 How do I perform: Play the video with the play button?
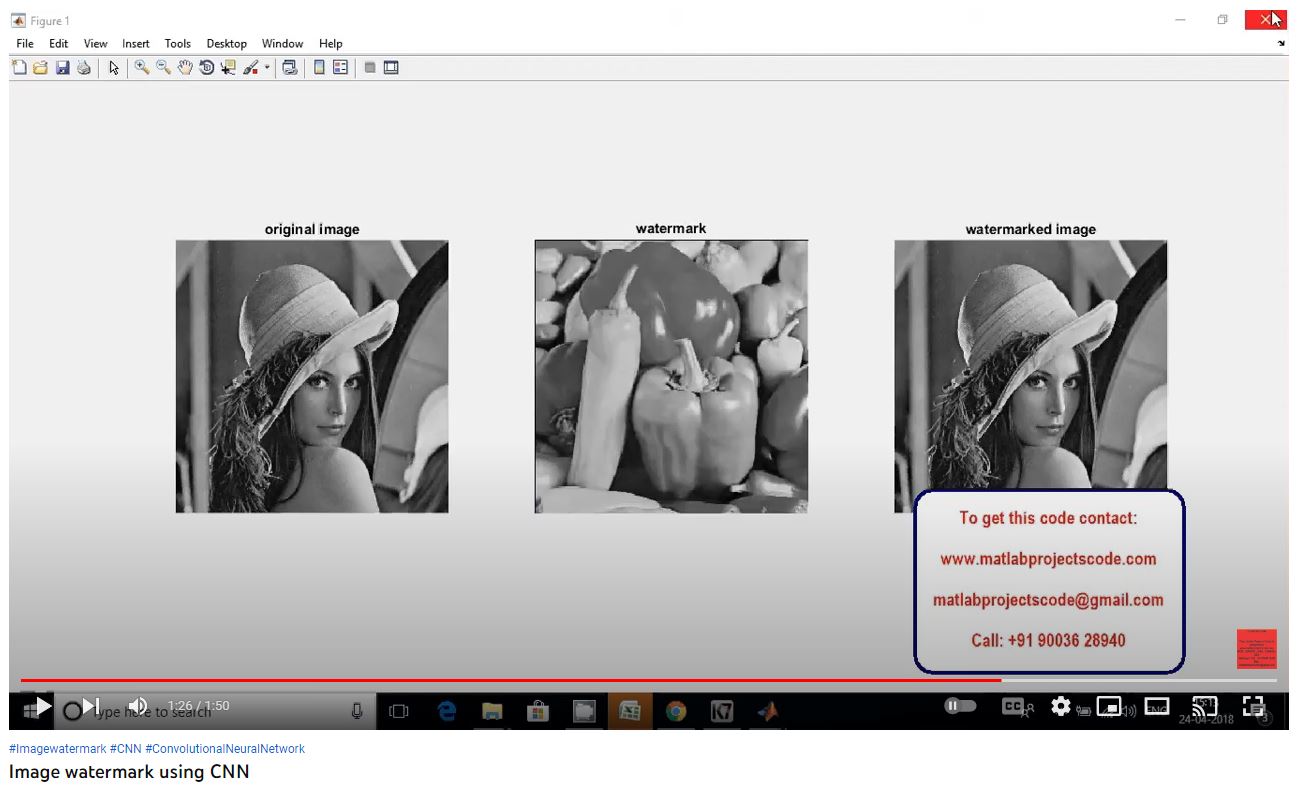point(43,706)
